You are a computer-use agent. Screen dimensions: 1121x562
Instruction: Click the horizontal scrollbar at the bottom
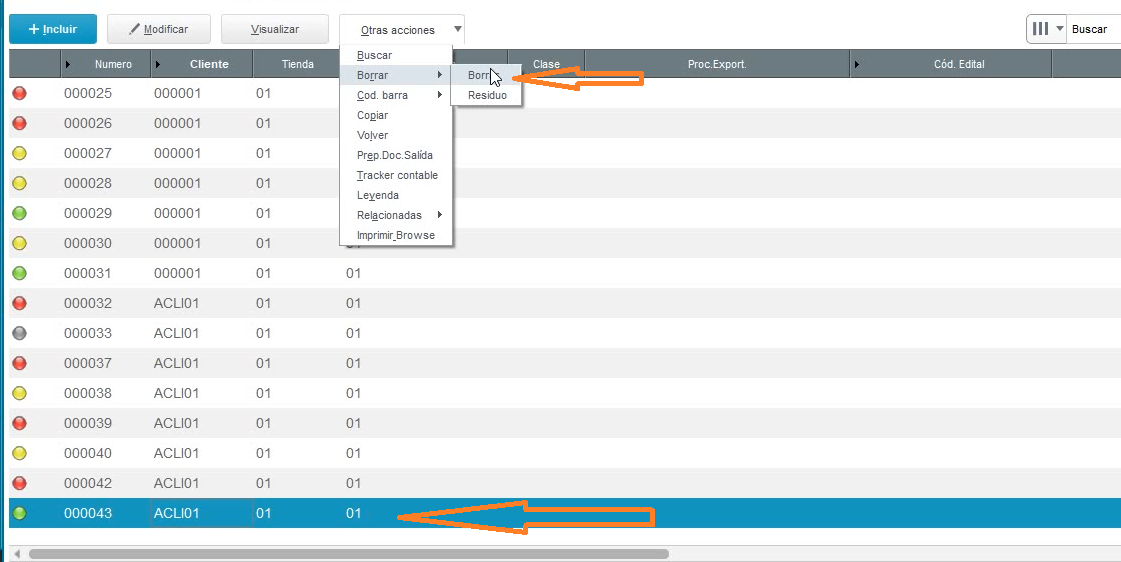[348, 553]
